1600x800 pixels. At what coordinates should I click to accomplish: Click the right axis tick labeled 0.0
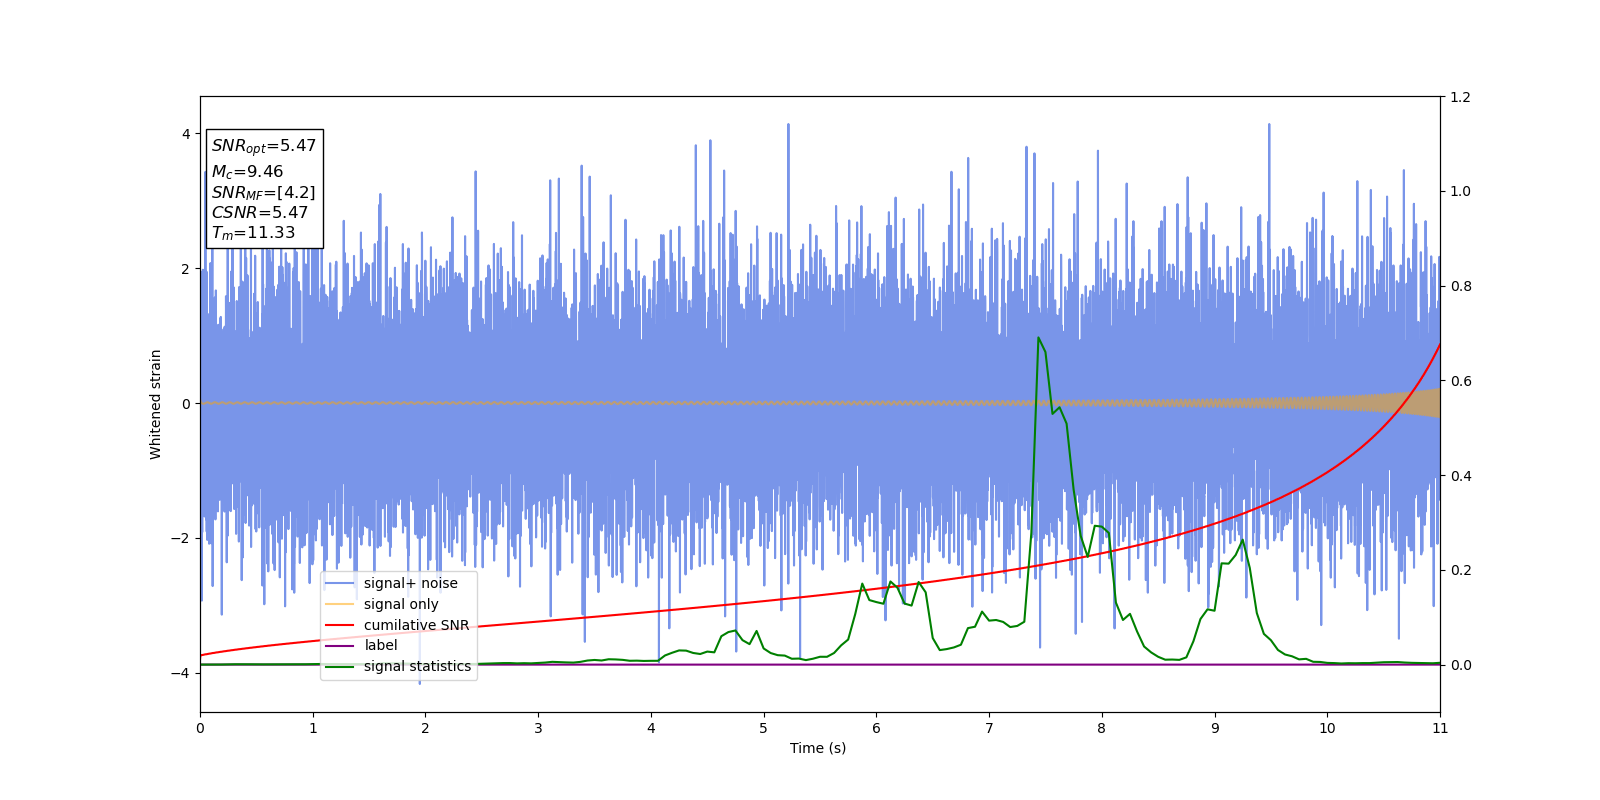coord(1460,665)
